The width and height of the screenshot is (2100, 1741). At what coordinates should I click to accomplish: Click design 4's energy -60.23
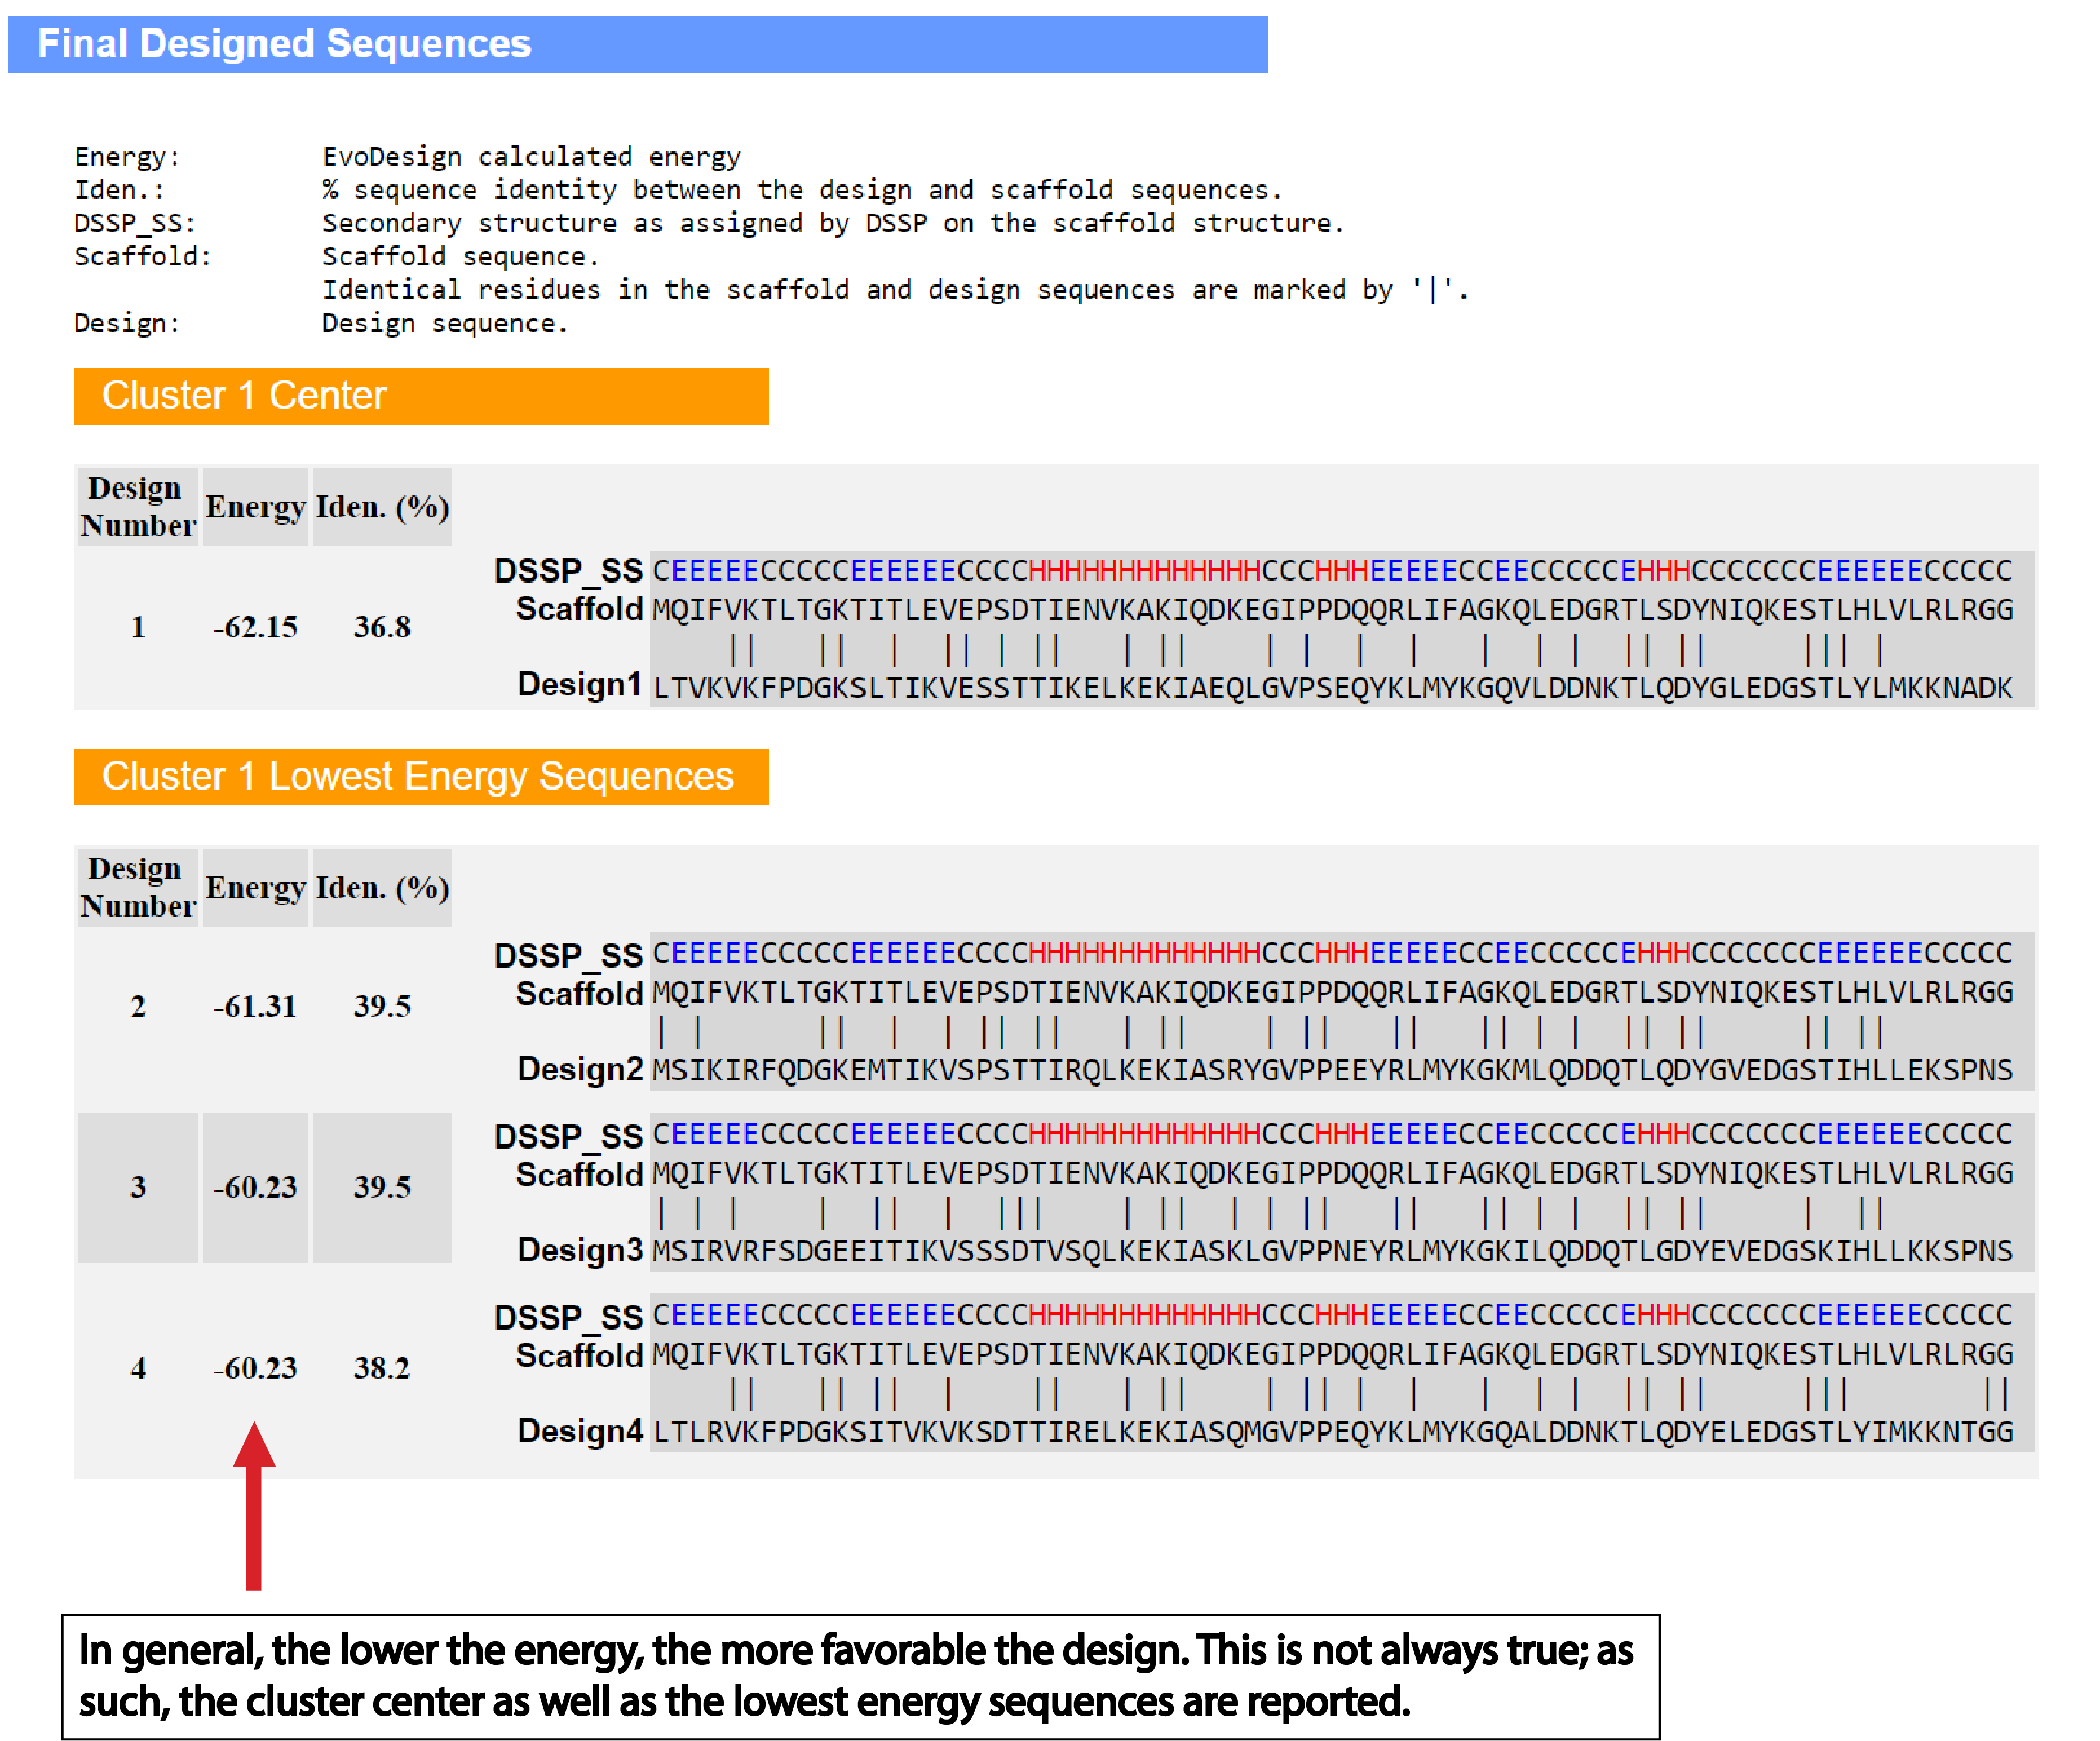pyautogui.click(x=255, y=1368)
